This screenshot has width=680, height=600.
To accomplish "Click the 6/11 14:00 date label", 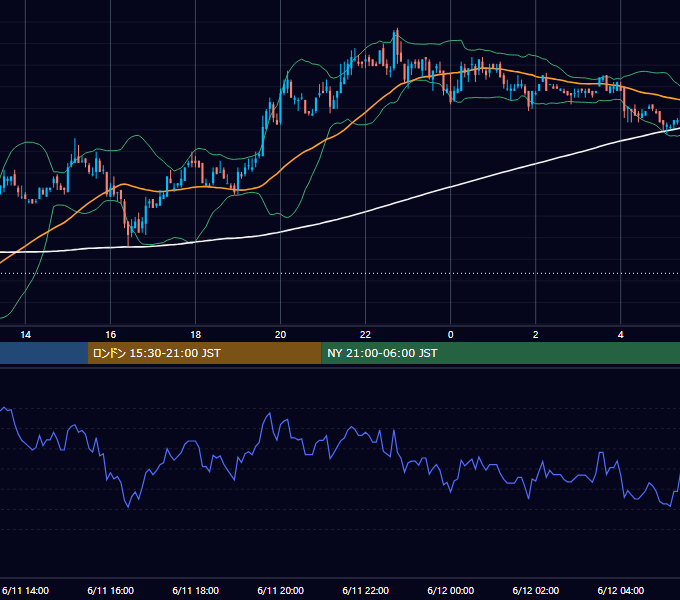I will pos(26,590).
